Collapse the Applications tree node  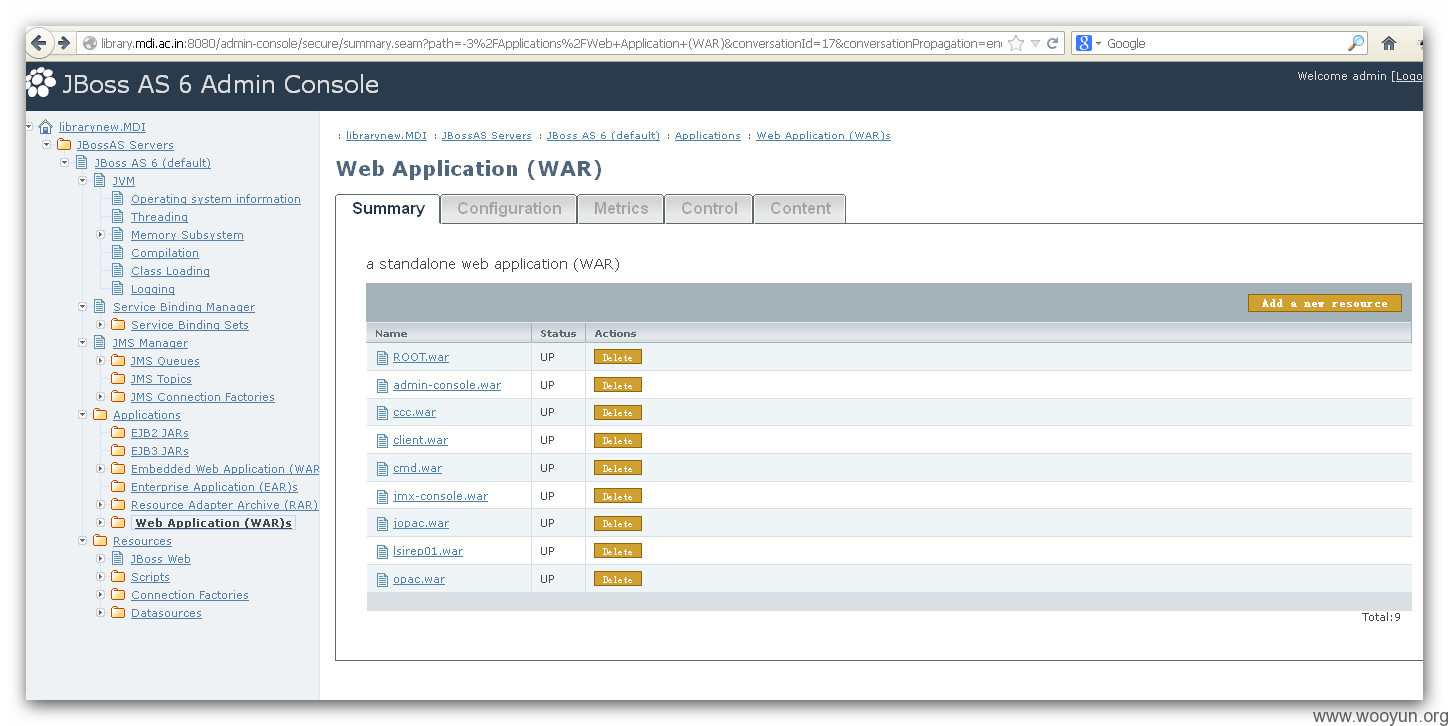[x=83, y=415]
